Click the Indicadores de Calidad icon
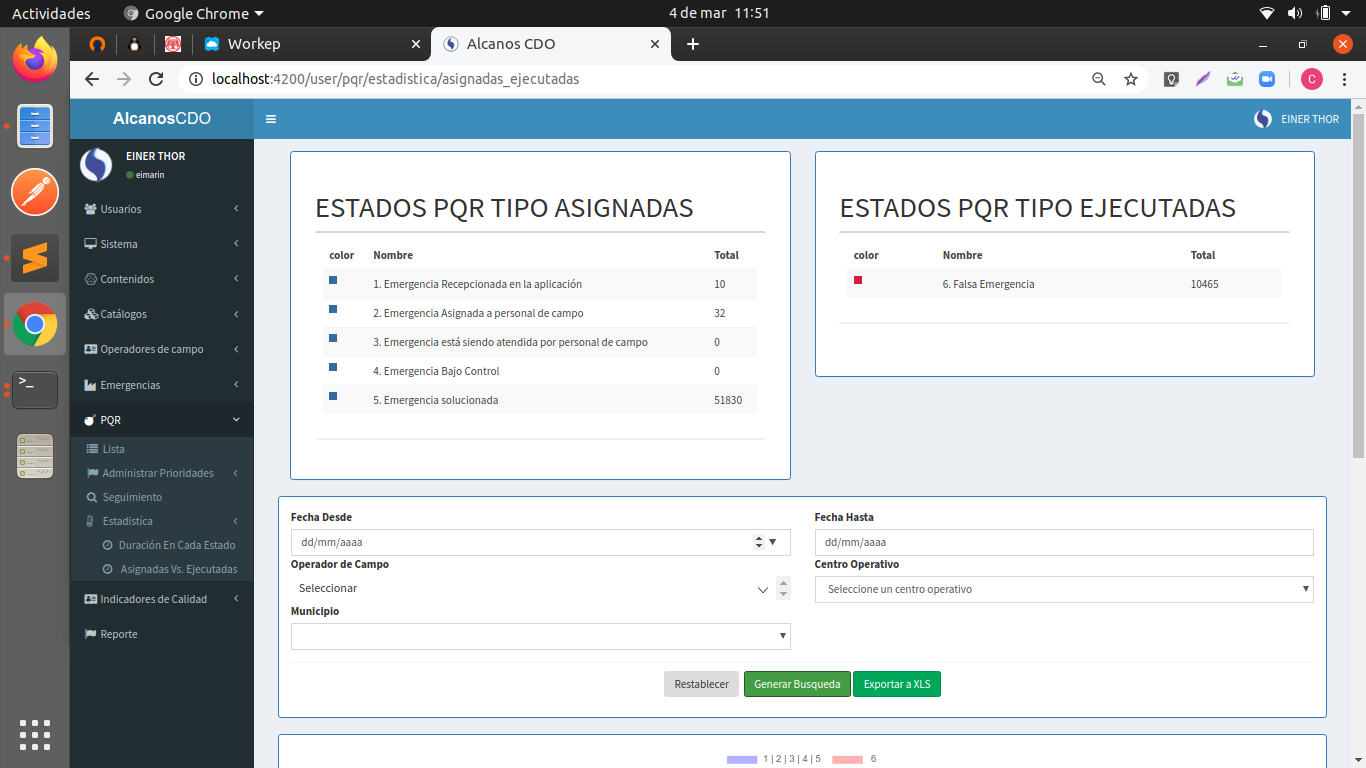1366x768 pixels. pos(91,599)
